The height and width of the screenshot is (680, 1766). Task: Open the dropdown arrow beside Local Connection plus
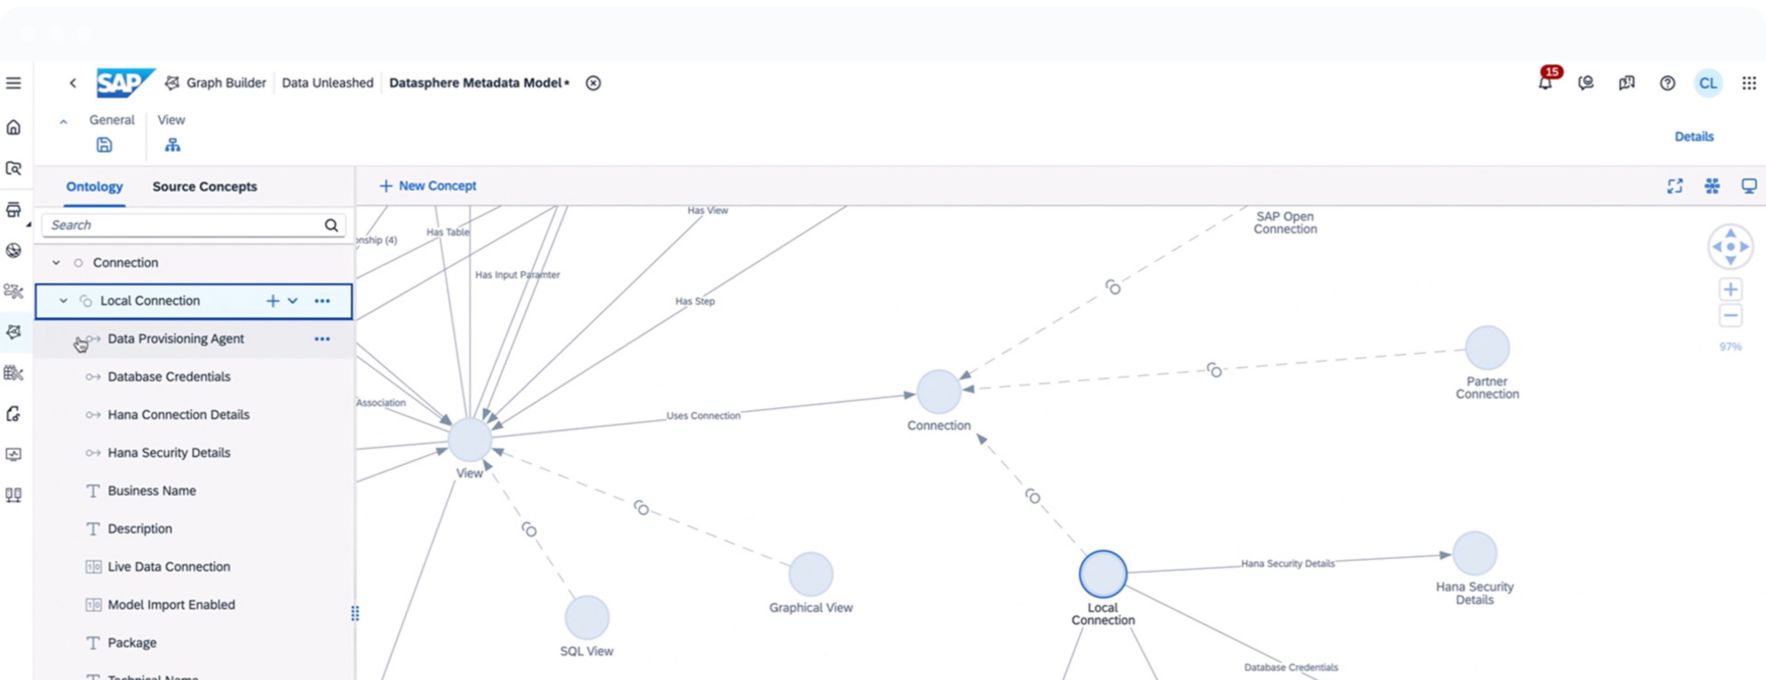293,301
